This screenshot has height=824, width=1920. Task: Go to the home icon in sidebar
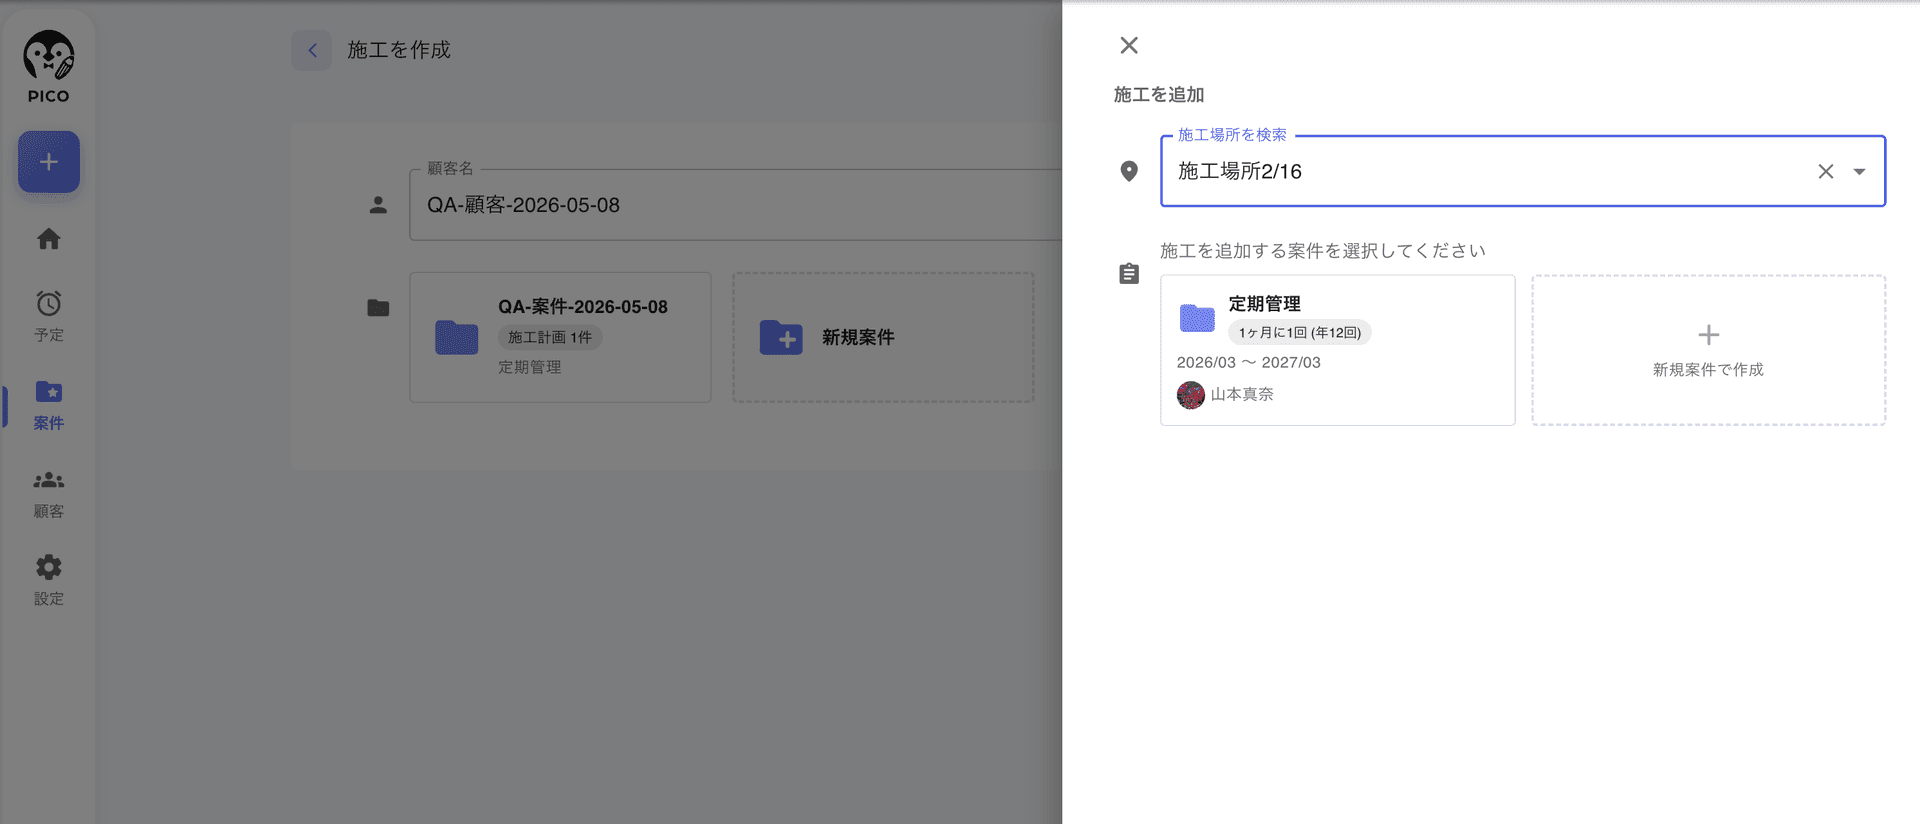point(49,239)
